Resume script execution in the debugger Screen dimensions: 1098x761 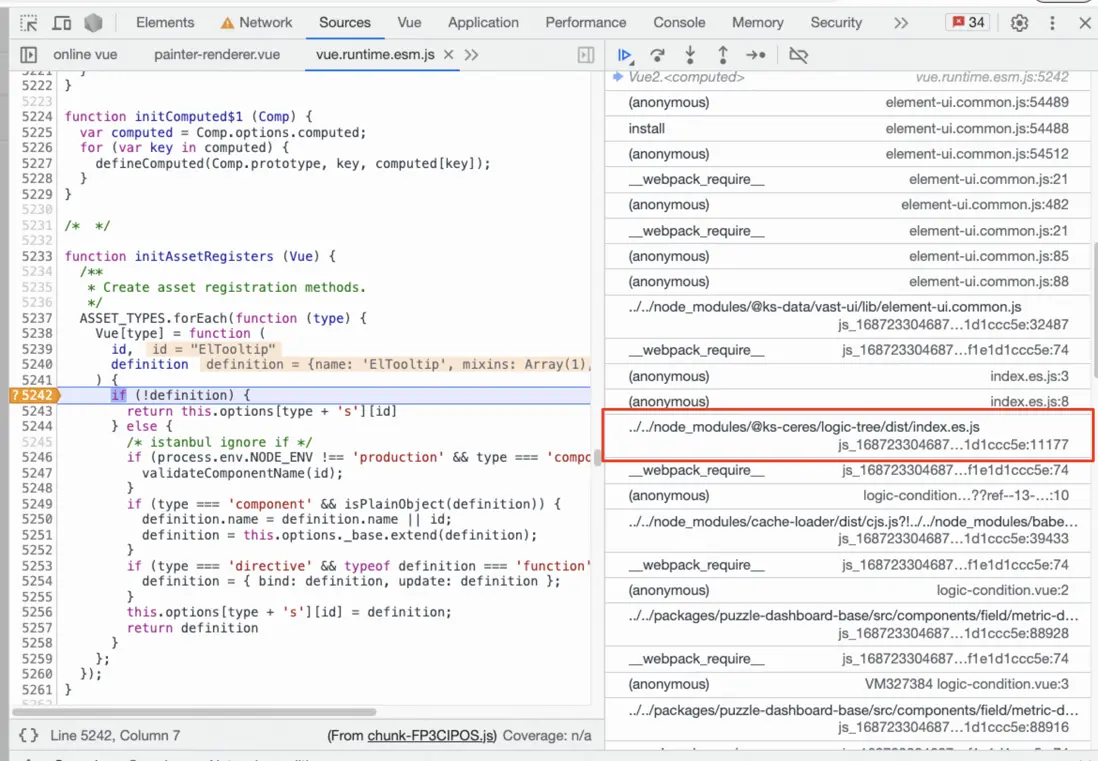[x=625, y=55]
